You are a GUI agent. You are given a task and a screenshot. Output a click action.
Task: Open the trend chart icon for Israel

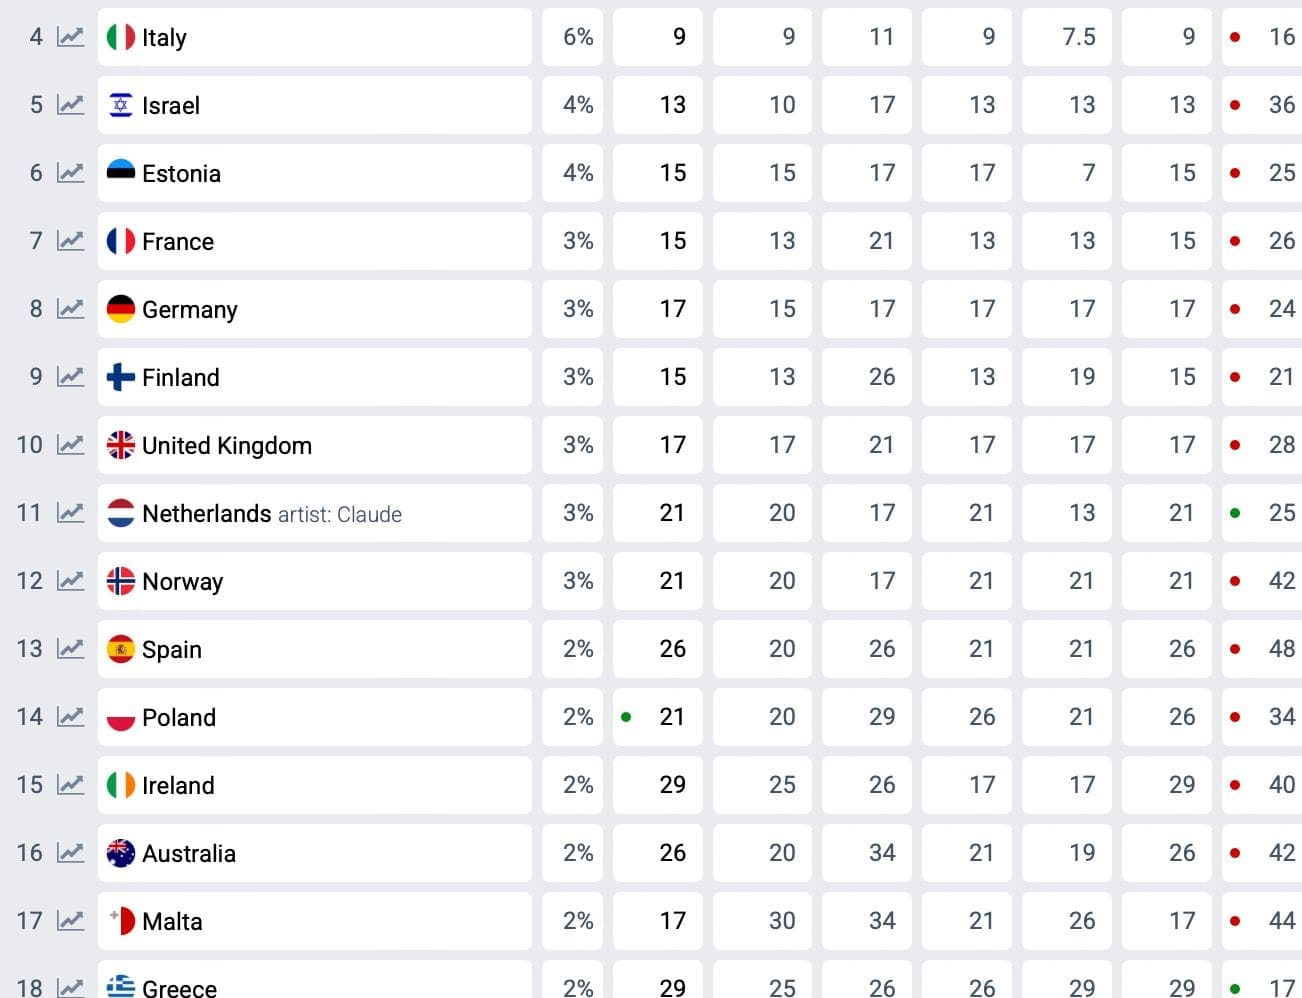pyautogui.click(x=70, y=105)
